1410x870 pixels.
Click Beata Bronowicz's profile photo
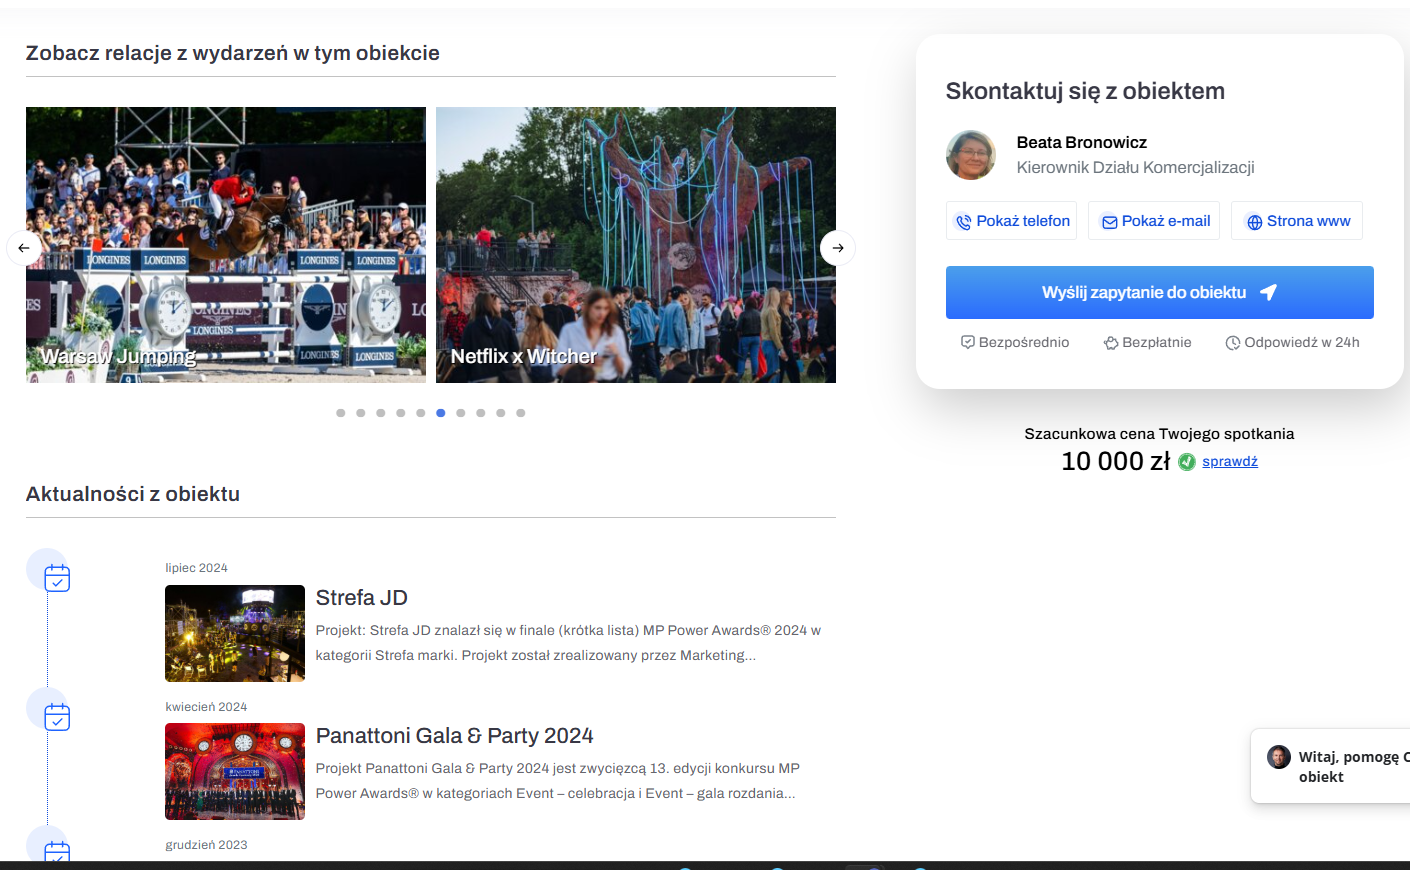click(x=971, y=155)
